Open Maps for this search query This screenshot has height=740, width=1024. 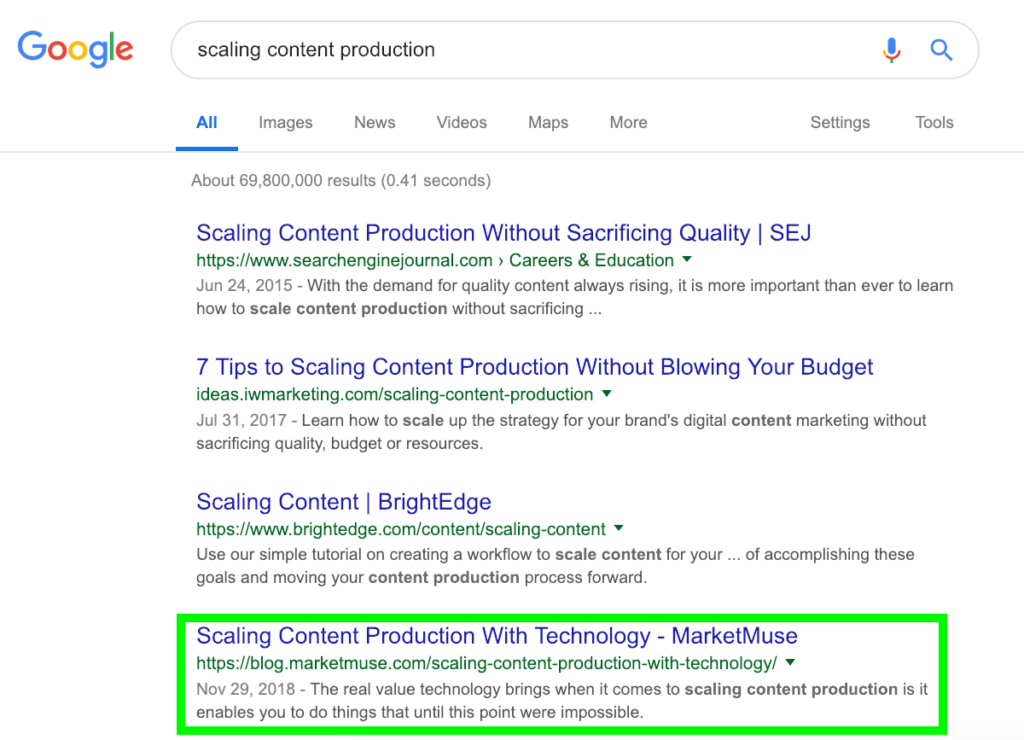tap(547, 122)
